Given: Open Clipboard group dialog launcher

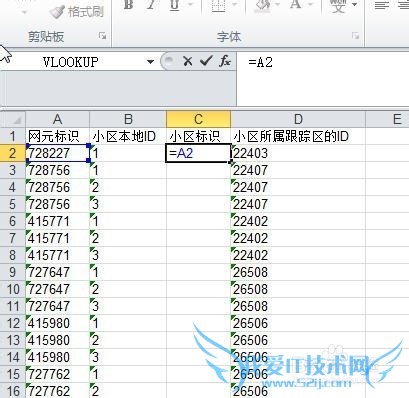Looking at the screenshot, I should click(x=103, y=36).
